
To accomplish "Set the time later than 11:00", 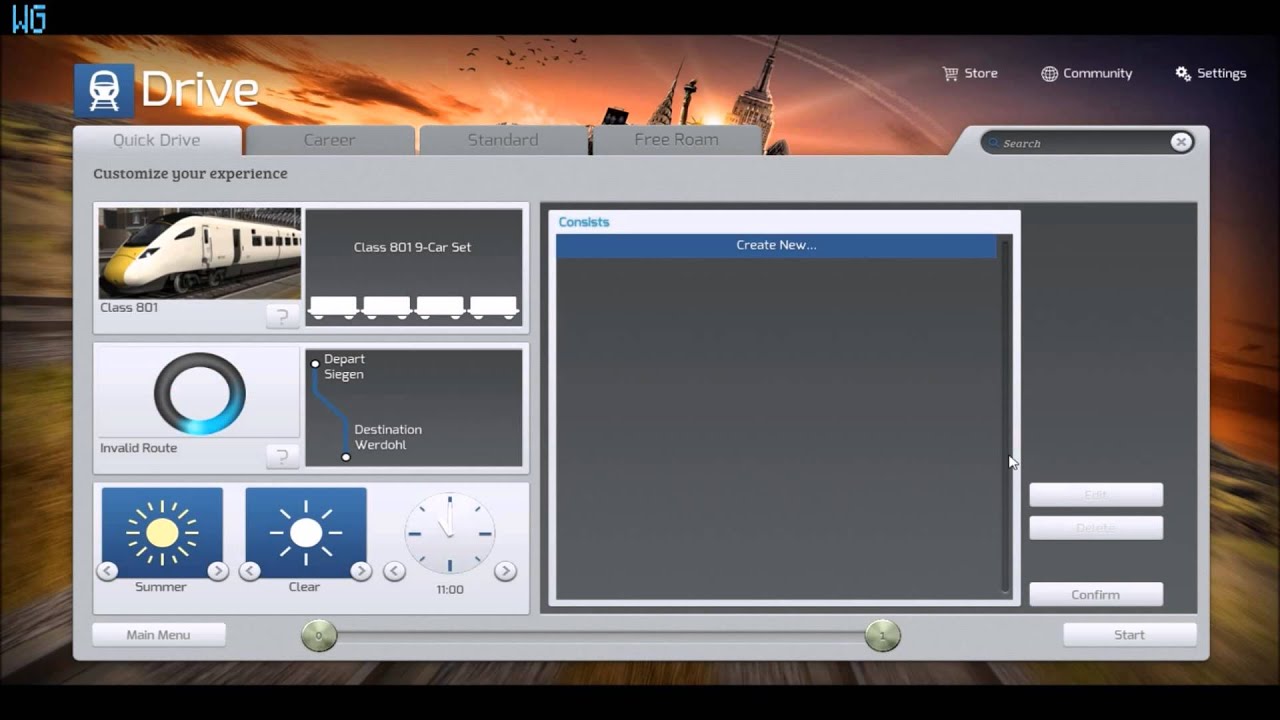I will (505, 571).
